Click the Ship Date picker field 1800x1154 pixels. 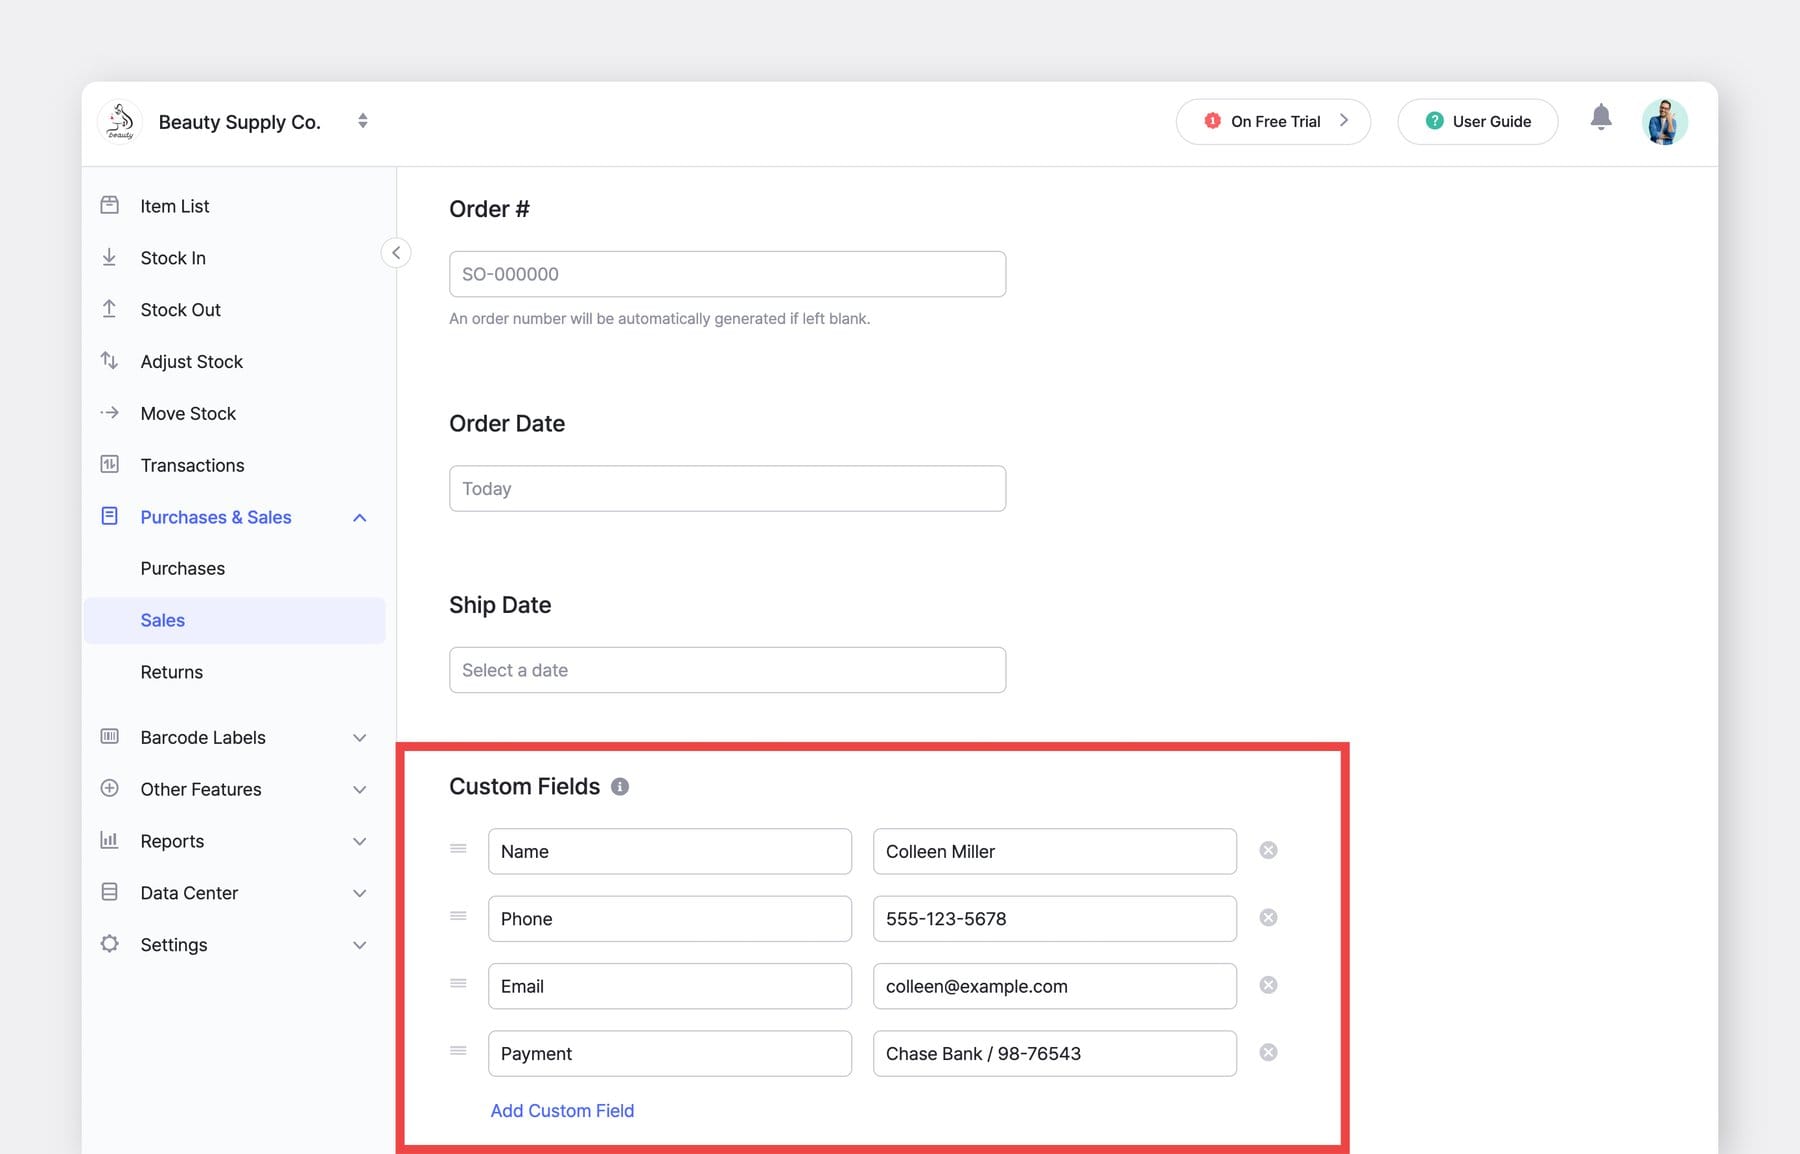[727, 670]
